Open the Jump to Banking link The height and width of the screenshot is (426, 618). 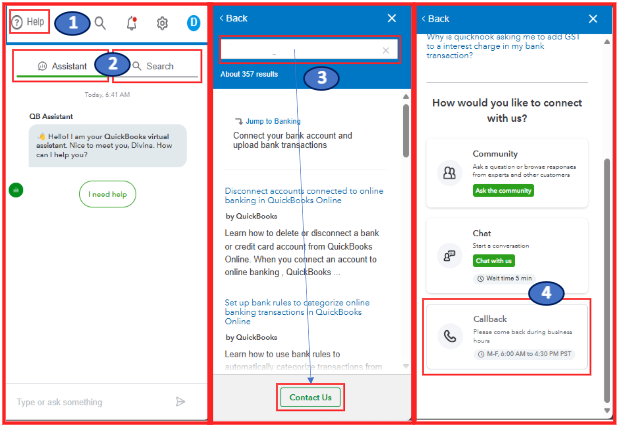click(x=273, y=121)
